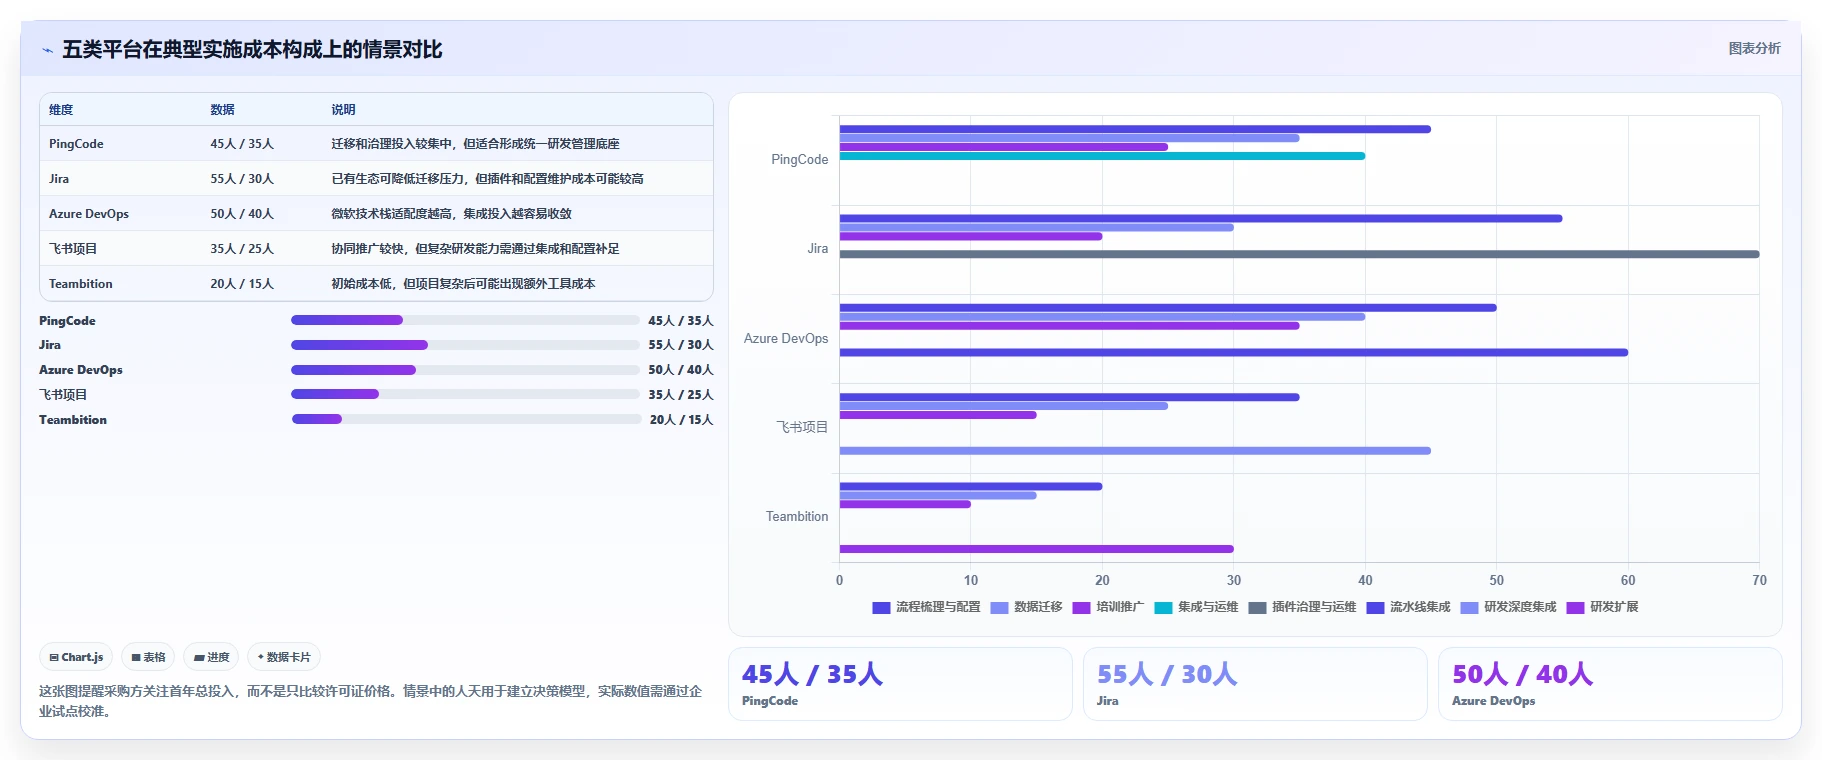Select the Jira cell in the table
The width and height of the screenshot is (1822, 760).
point(59,179)
